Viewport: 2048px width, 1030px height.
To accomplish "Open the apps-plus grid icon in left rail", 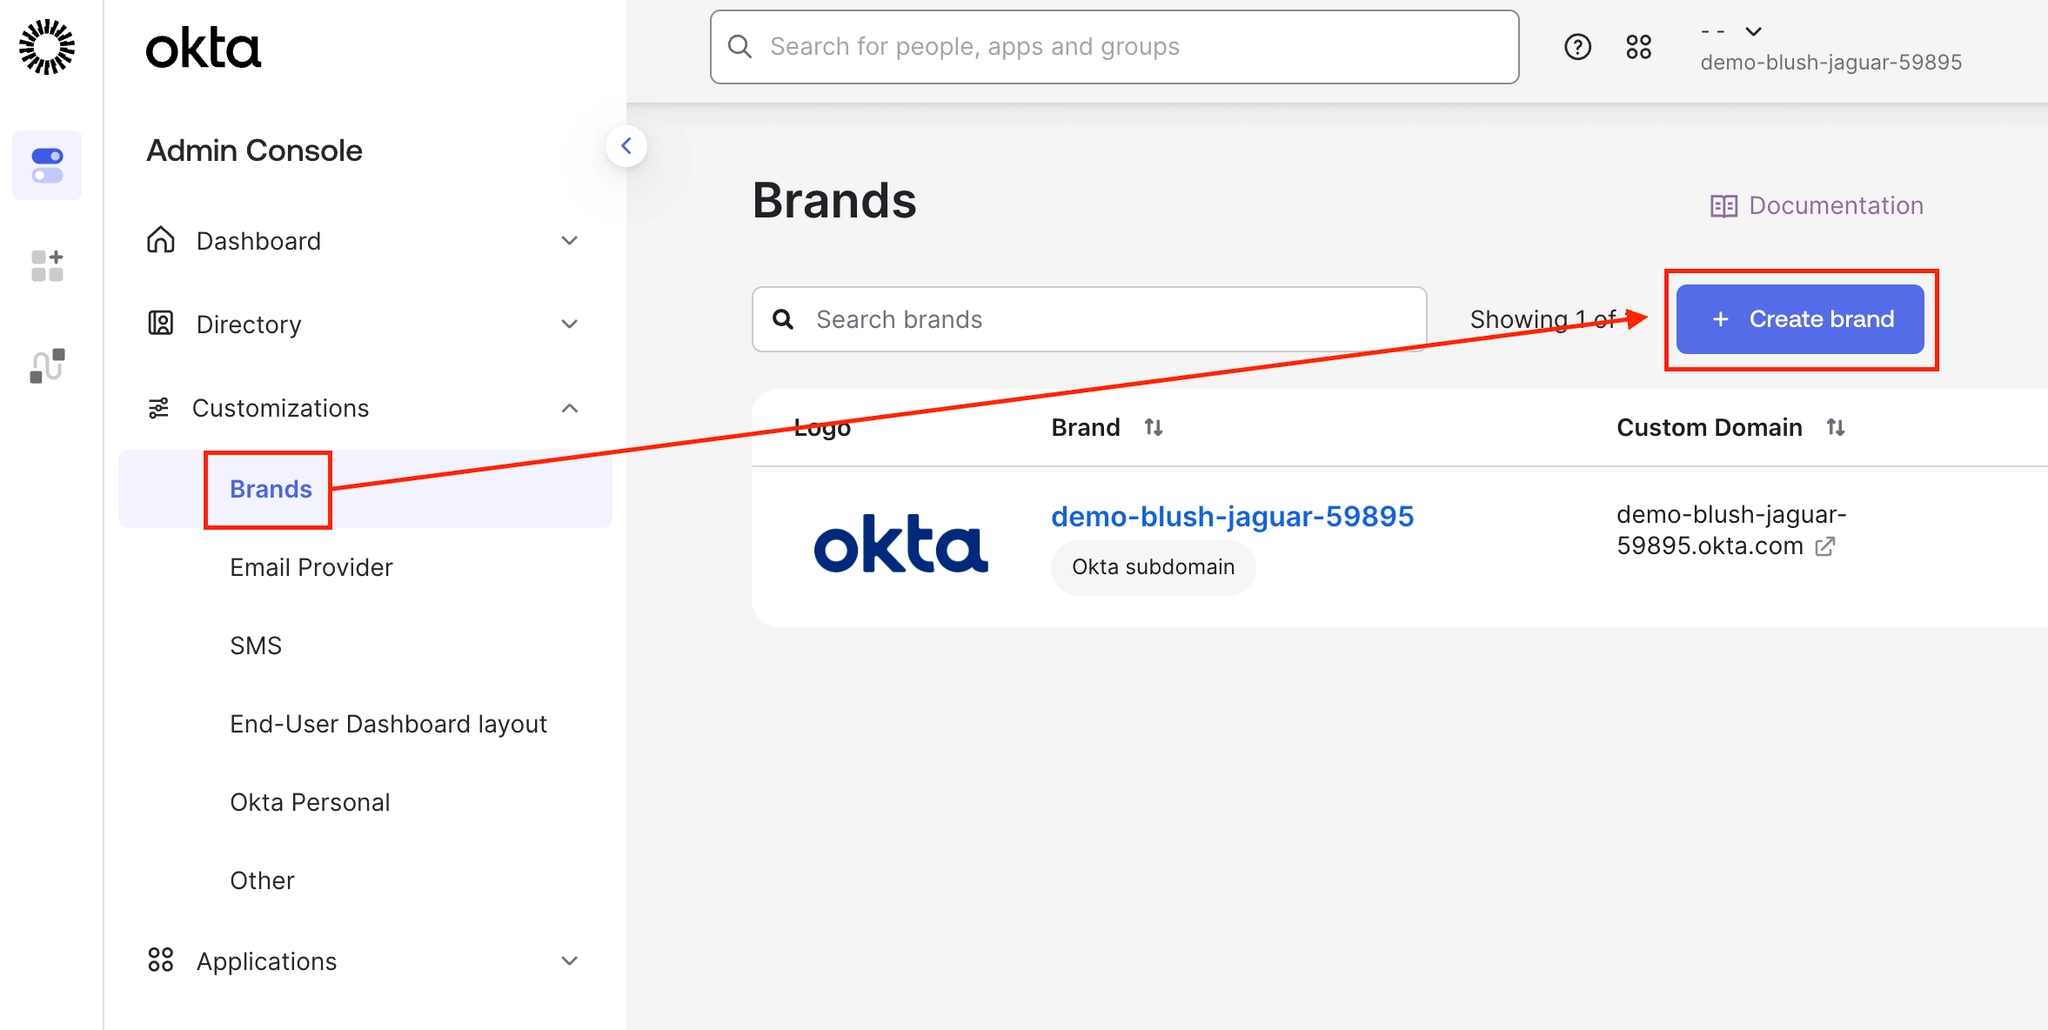I will (x=47, y=266).
